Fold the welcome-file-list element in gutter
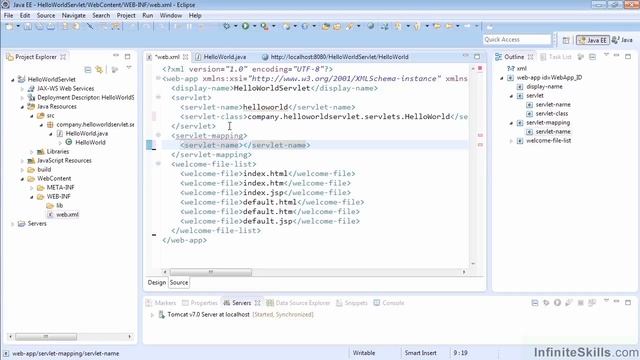 point(158,164)
